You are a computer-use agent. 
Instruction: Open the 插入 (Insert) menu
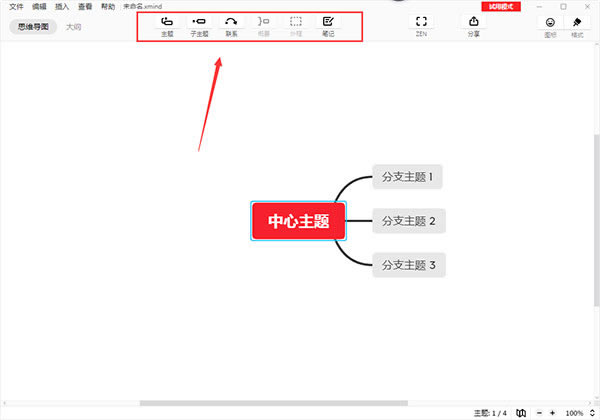click(63, 6)
